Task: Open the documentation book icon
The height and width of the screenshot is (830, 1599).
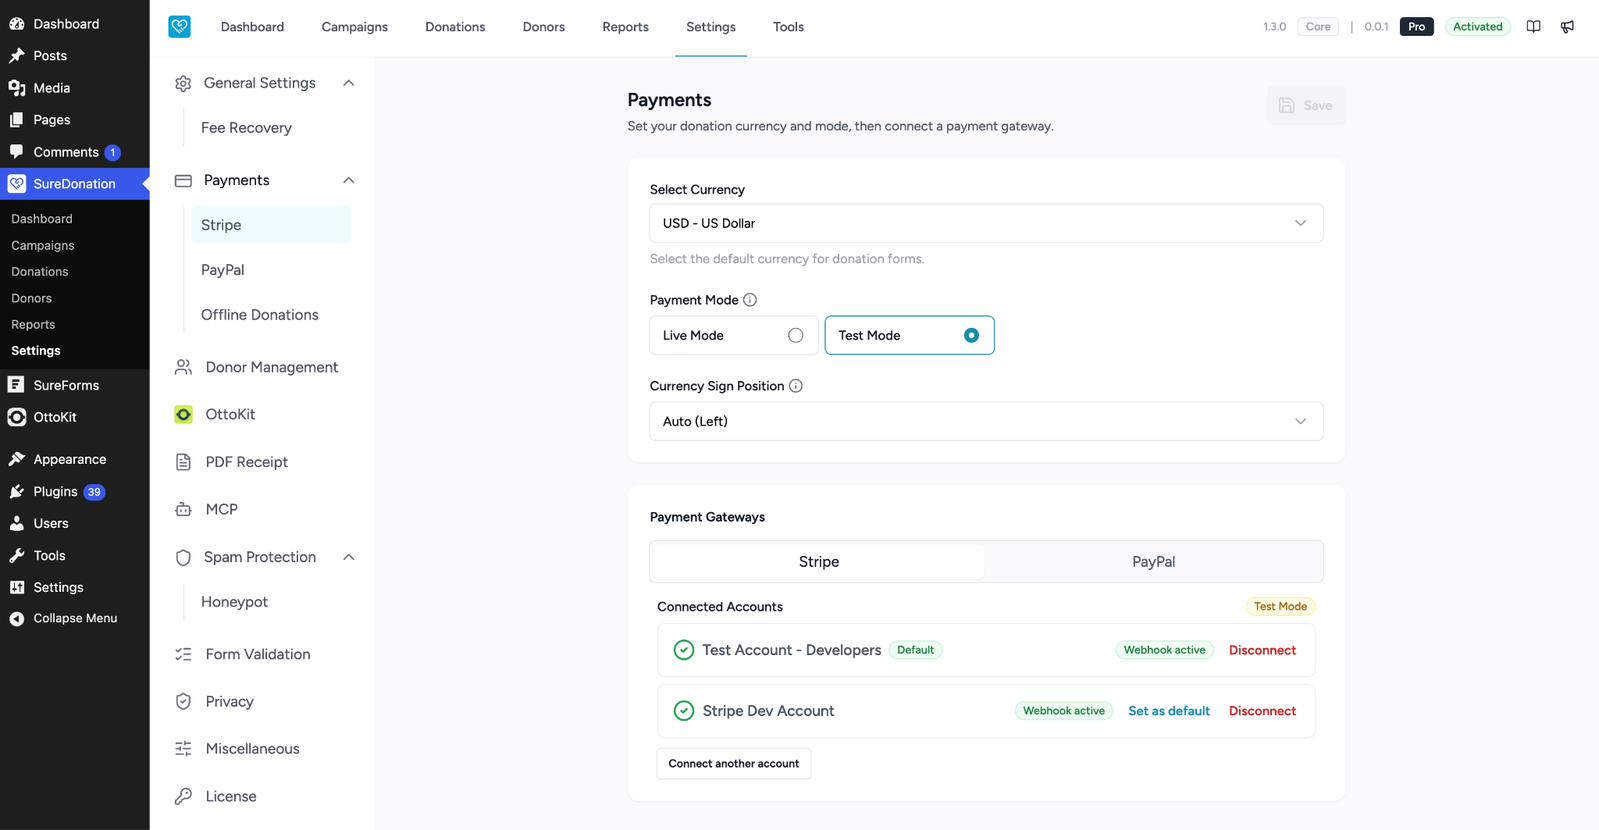Action: tap(1533, 27)
